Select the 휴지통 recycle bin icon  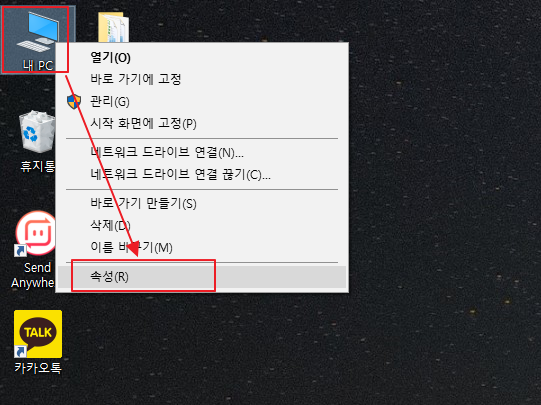pos(37,131)
